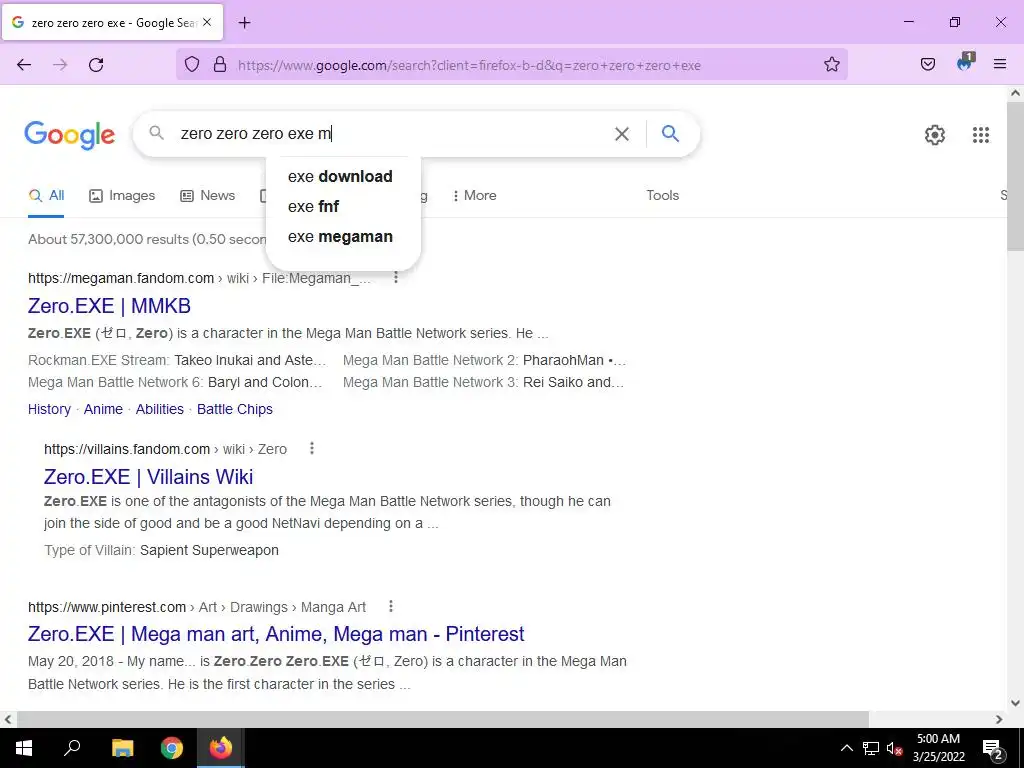Choose the 'exe megaman' suggestion
The image size is (1024, 768).
tap(344, 236)
